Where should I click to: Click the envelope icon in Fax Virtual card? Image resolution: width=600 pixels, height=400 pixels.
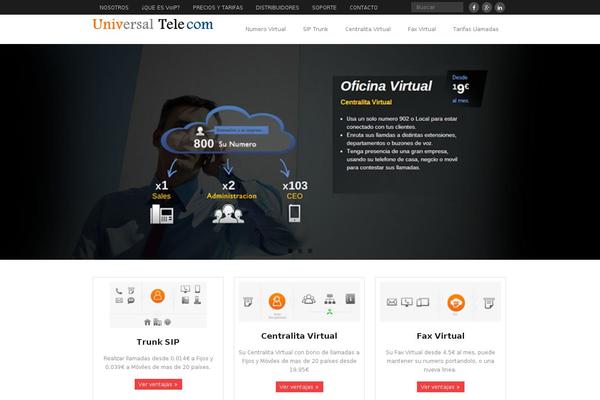(x=392, y=302)
